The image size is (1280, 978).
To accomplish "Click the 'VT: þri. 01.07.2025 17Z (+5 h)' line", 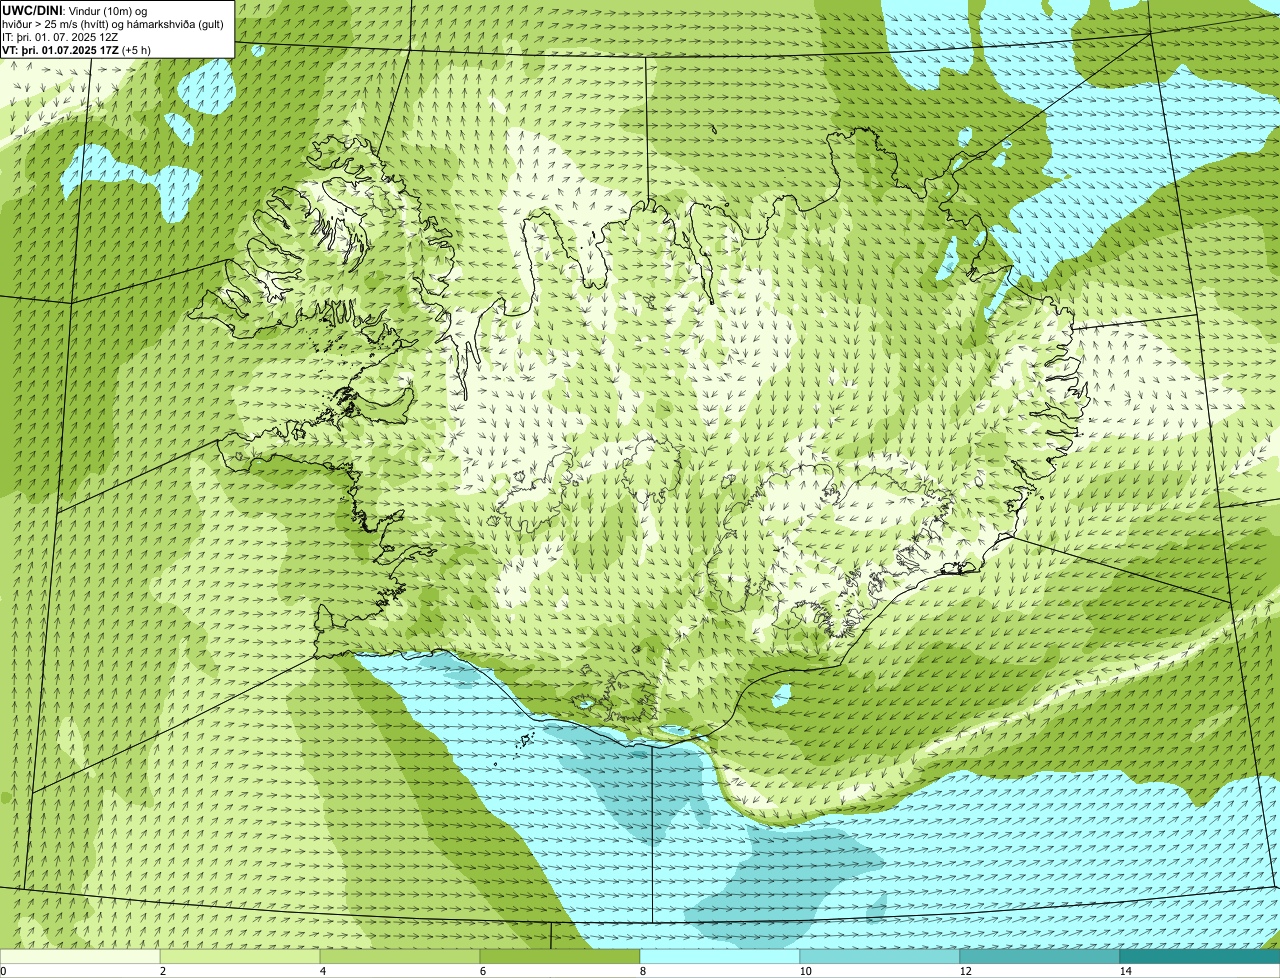I will point(77,49).
